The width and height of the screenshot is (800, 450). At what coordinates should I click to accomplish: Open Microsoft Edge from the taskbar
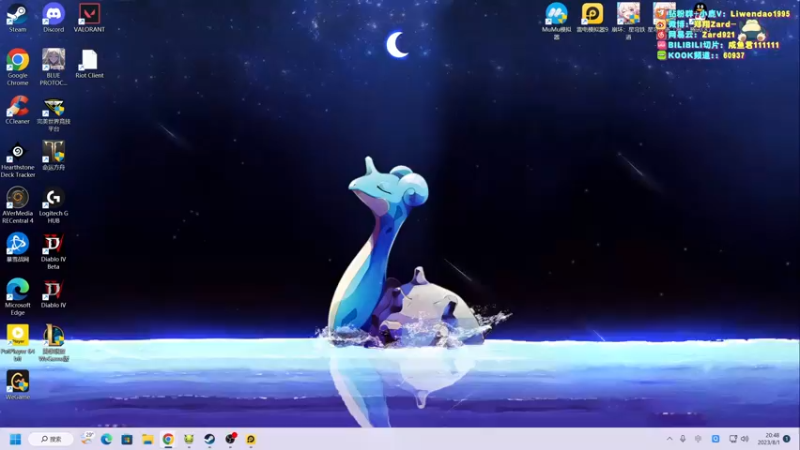(x=106, y=439)
